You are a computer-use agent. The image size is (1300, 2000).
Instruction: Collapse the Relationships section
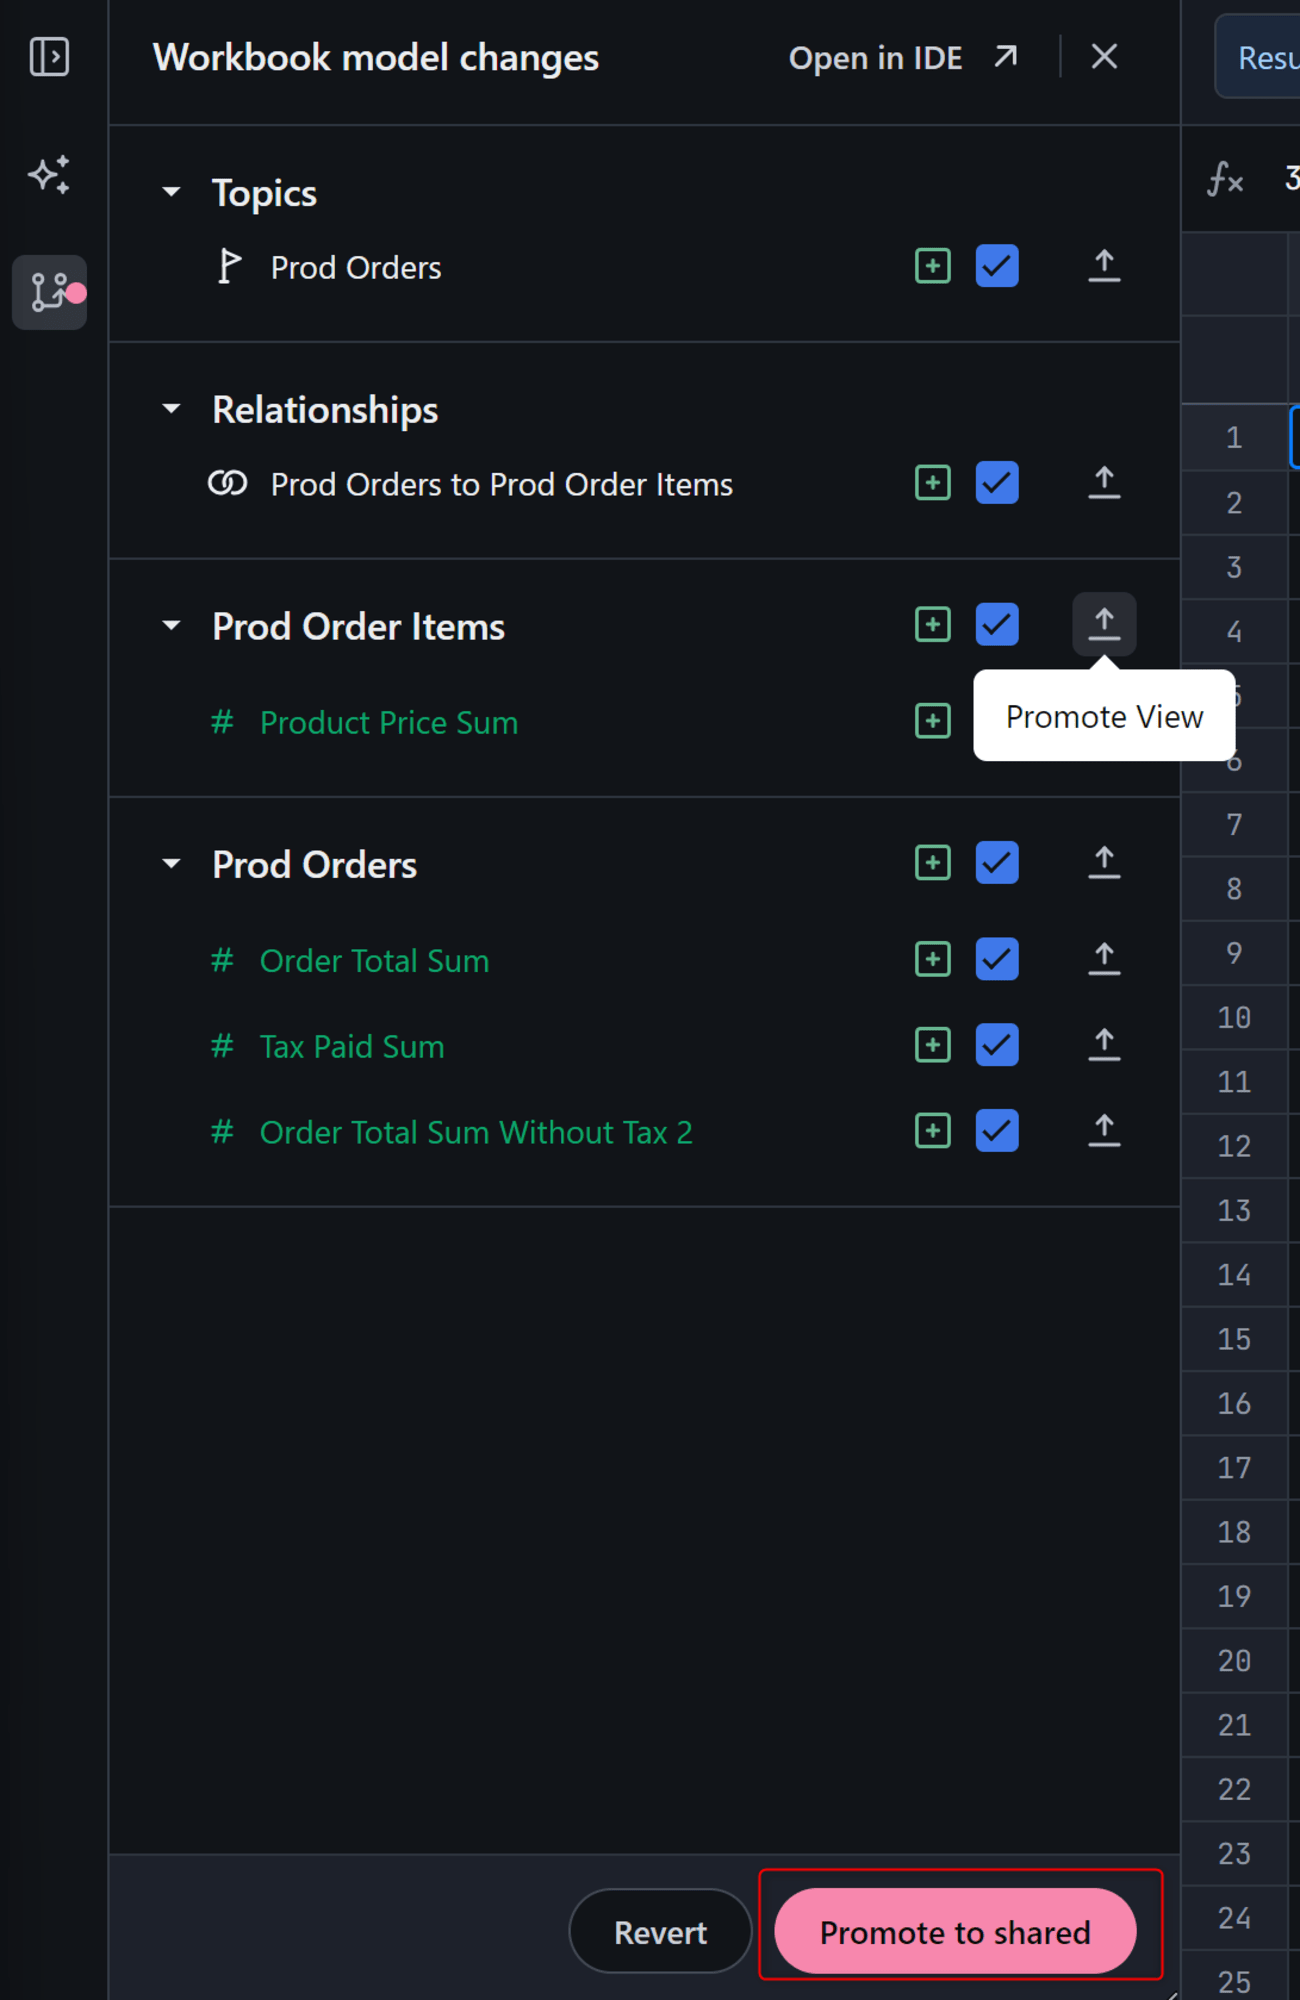171,409
